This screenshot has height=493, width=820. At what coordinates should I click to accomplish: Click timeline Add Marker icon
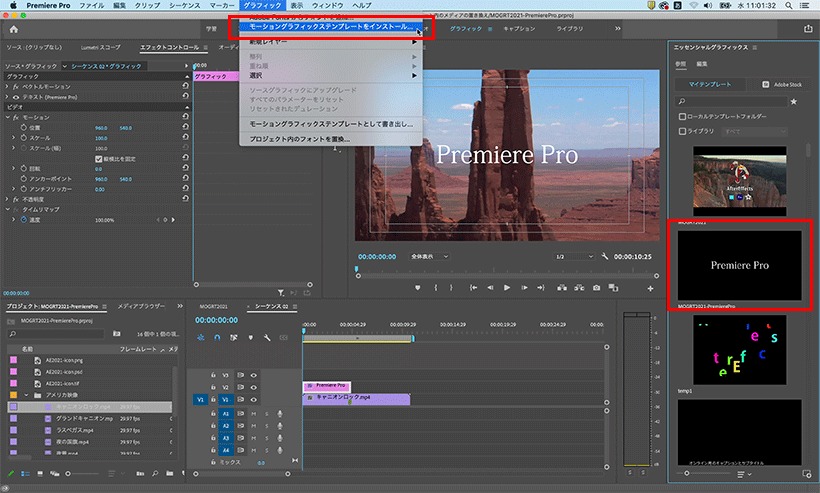(250, 338)
